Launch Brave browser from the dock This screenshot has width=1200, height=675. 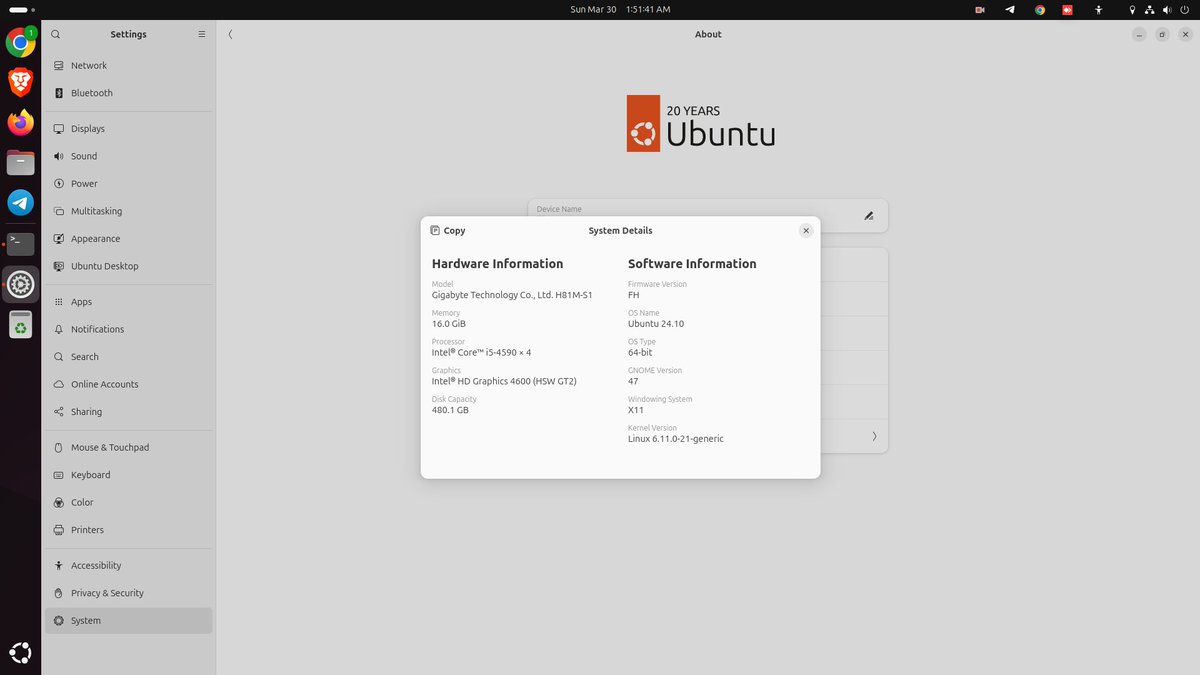21,82
